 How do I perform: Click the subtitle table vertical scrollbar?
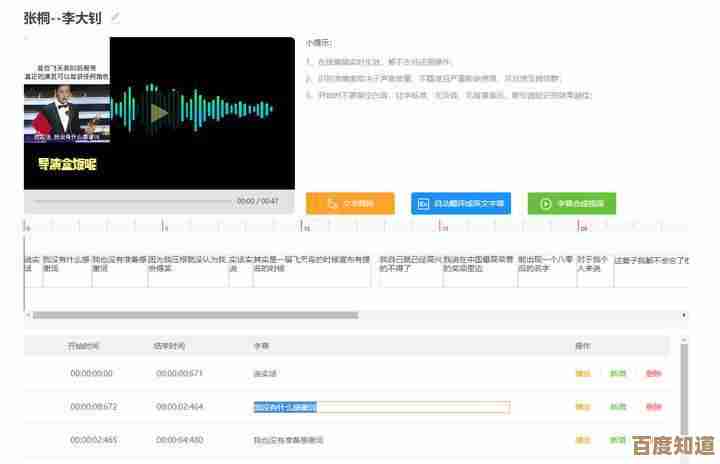point(684,389)
